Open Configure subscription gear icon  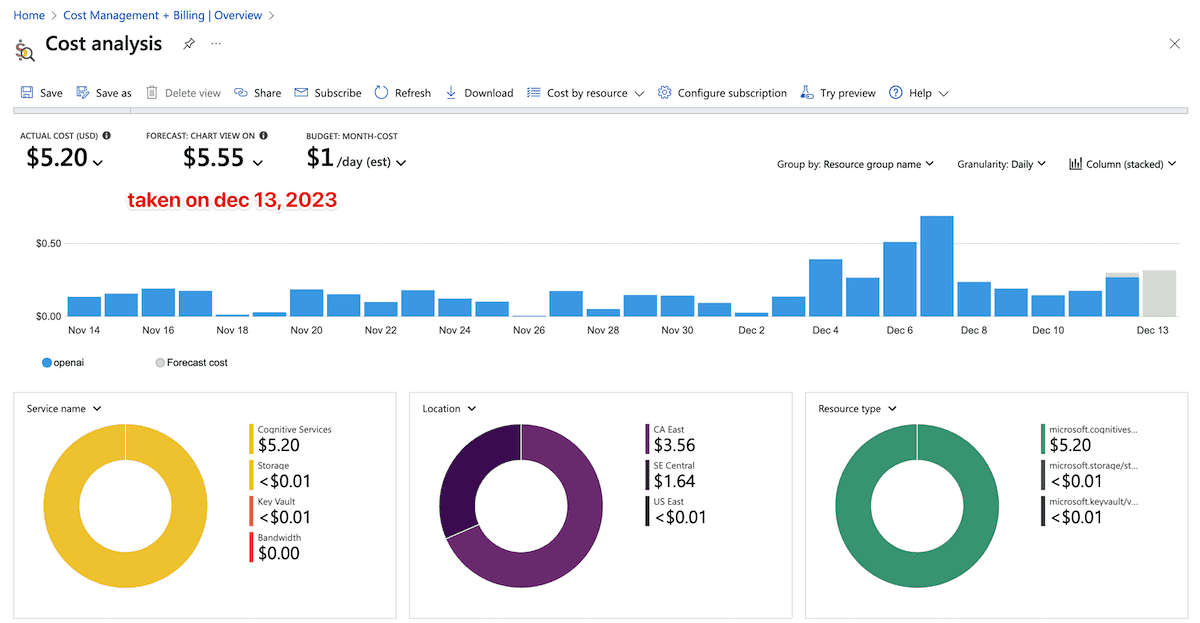[x=664, y=93]
